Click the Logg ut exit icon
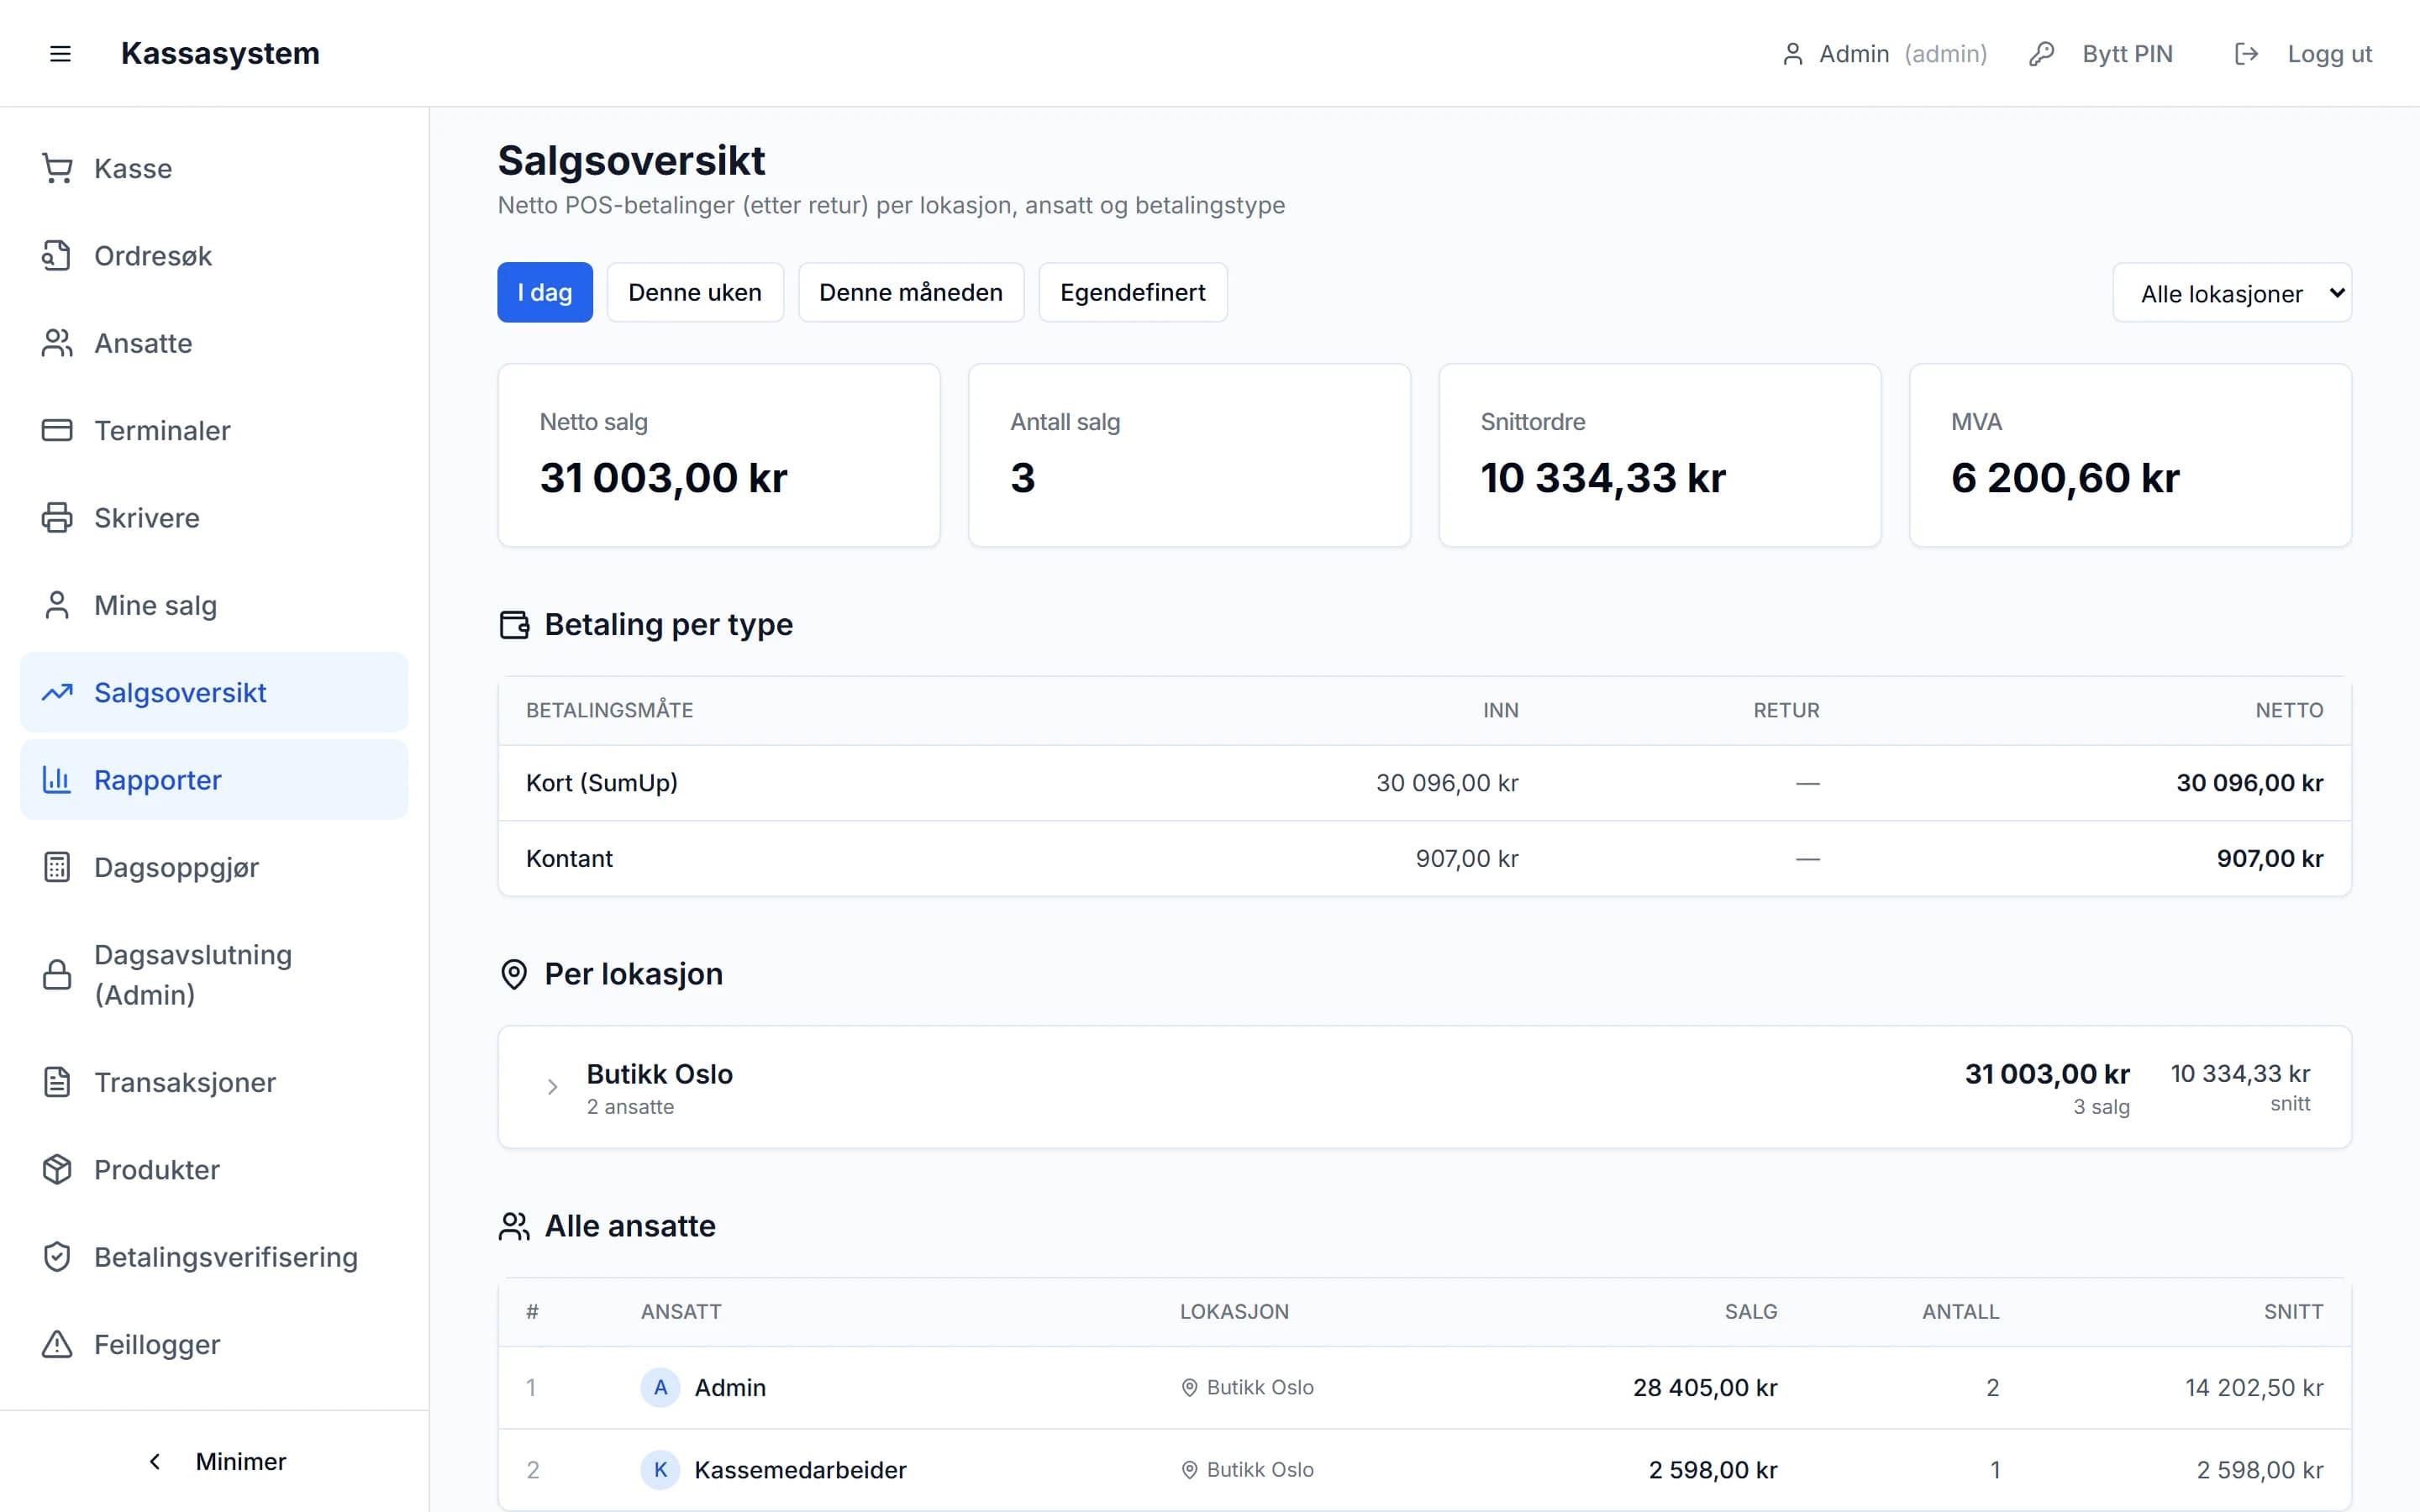Image resolution: width=2420 pixels, height=1512 pixels. pos(2246,54)
